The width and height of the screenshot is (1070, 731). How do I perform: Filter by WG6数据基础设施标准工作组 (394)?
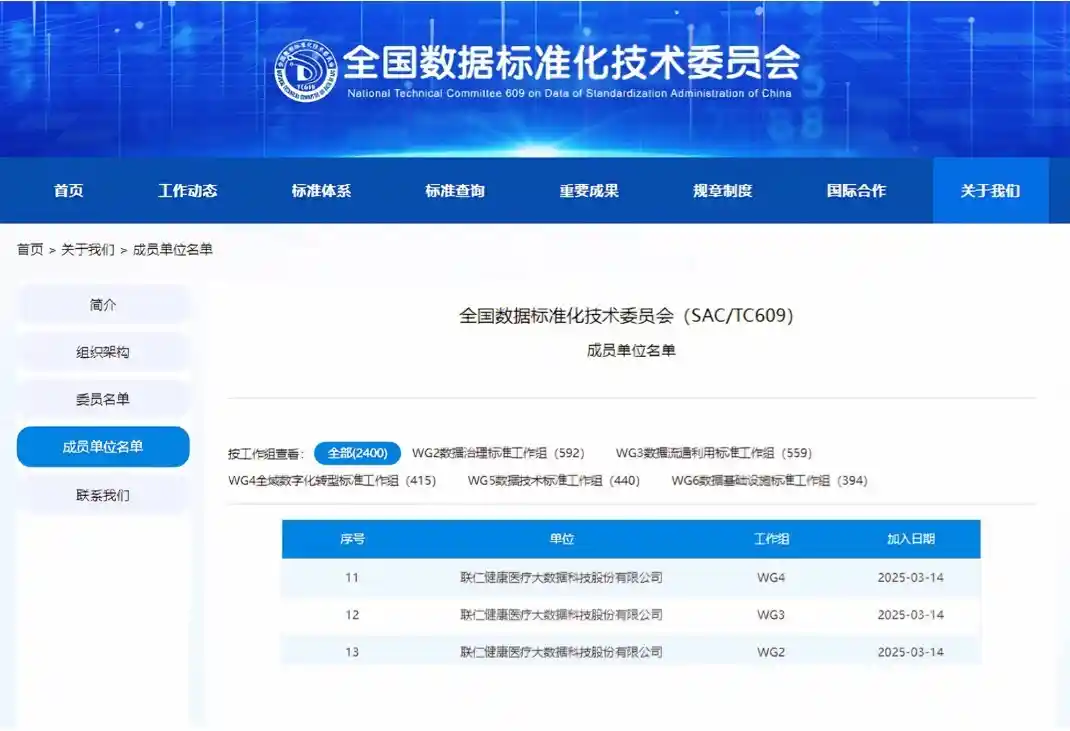(769, 481)
